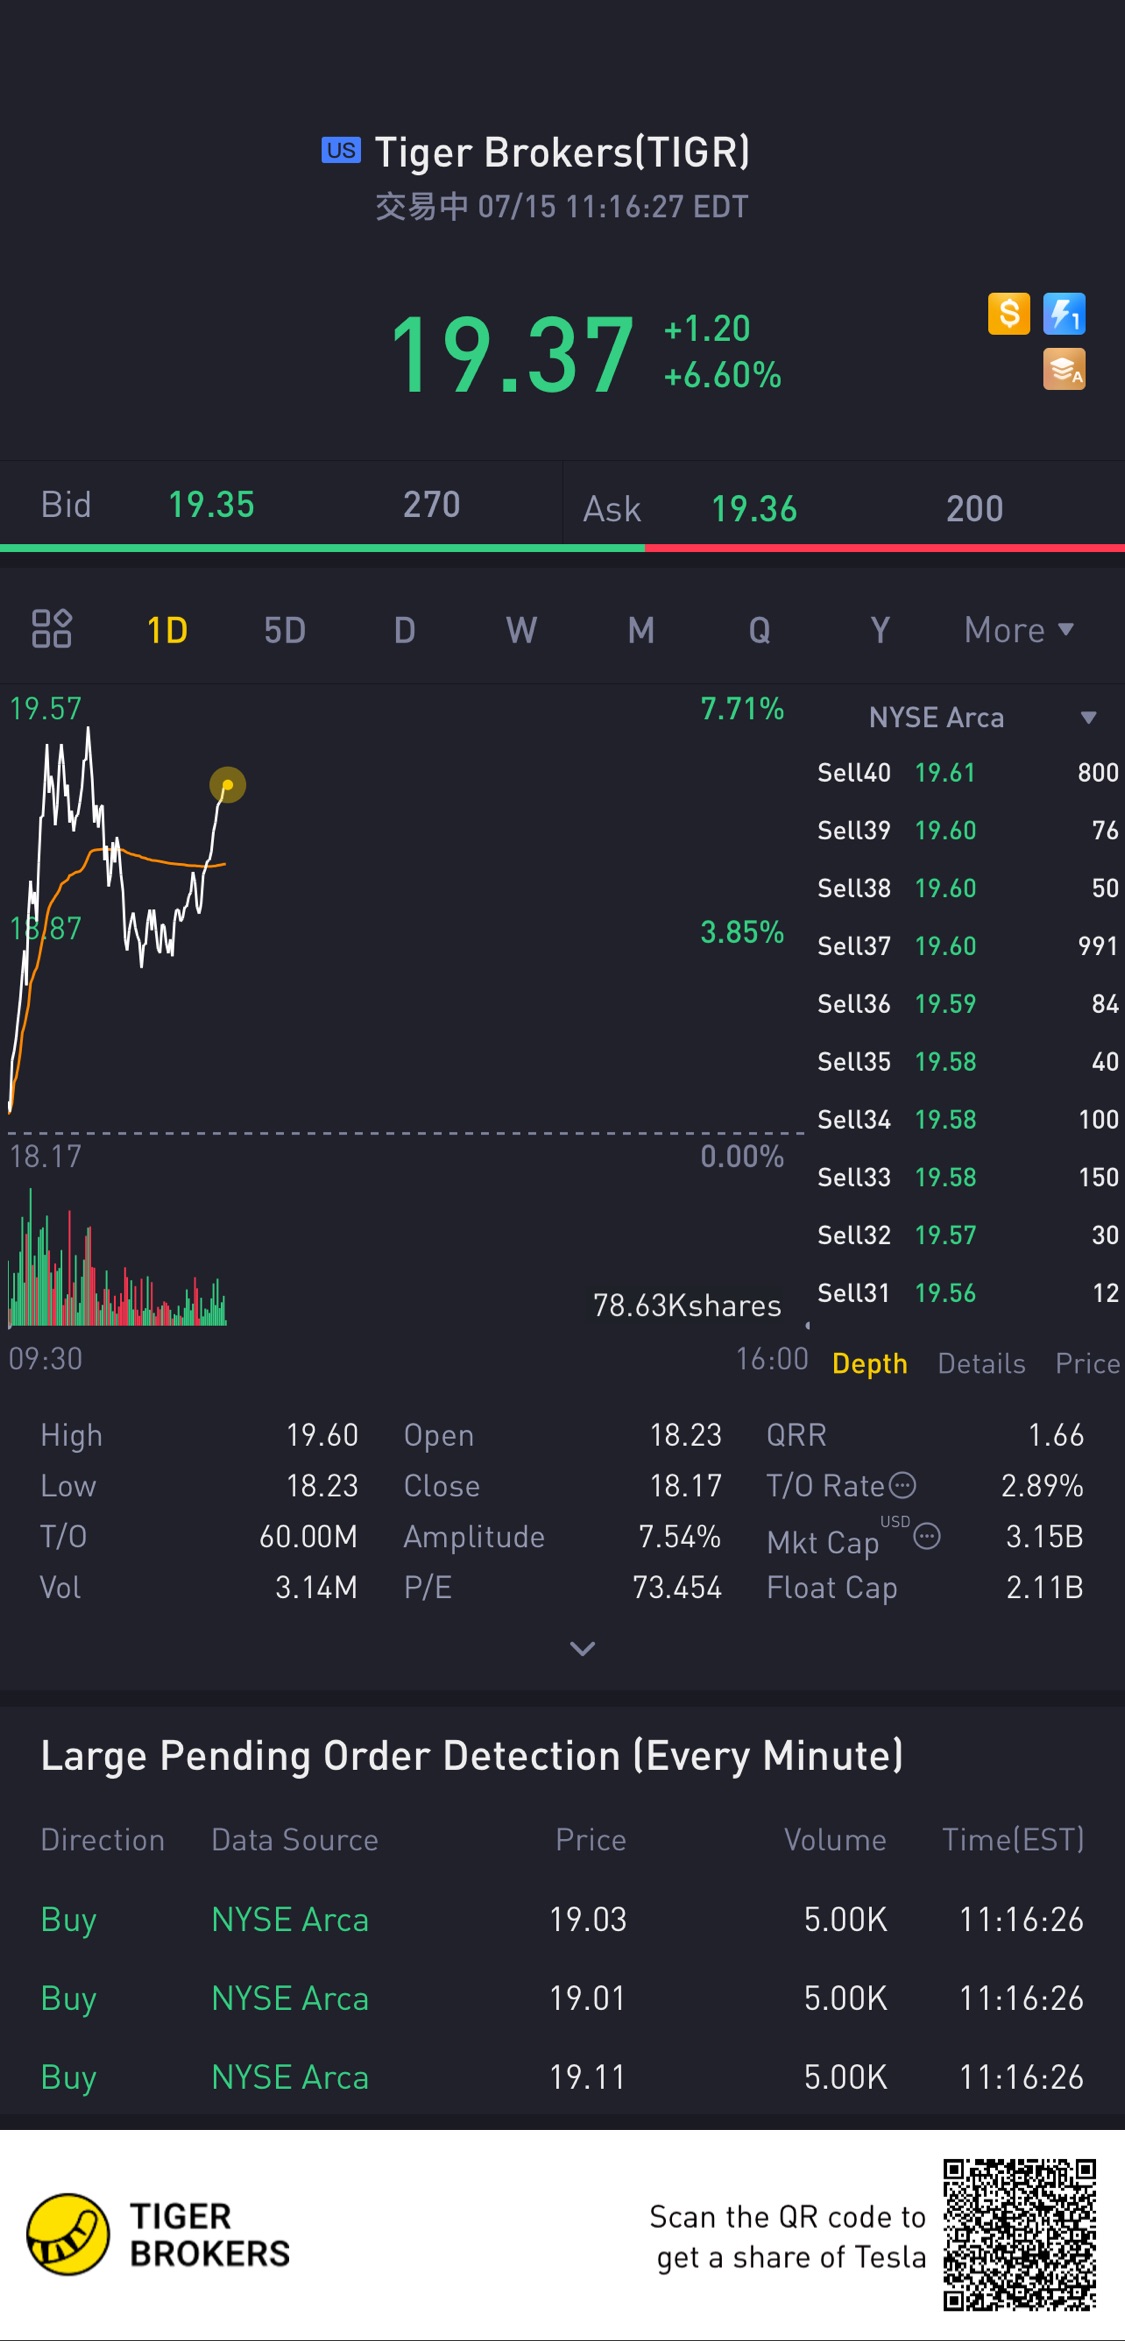Open the chart layout grid icon
Image resolution: width=1125 pixels, height=2341 pixels.
pyautogui.click(x=51, y=629)
